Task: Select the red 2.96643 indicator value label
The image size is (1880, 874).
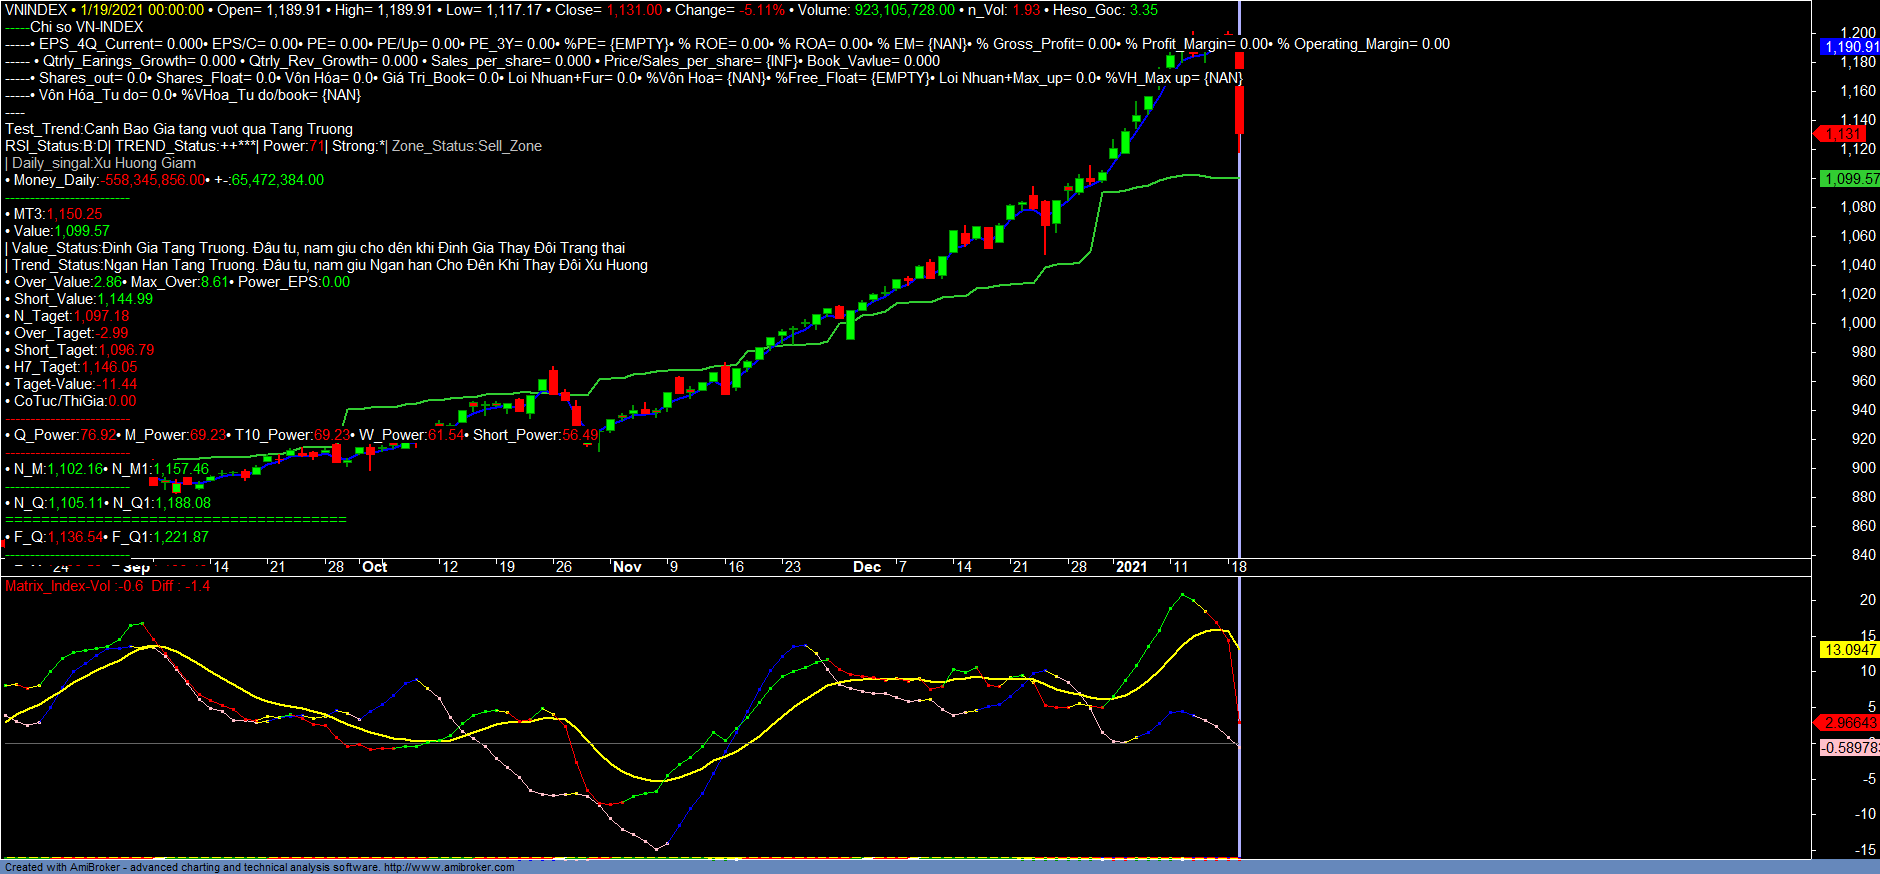Action: click(1849, 723)
